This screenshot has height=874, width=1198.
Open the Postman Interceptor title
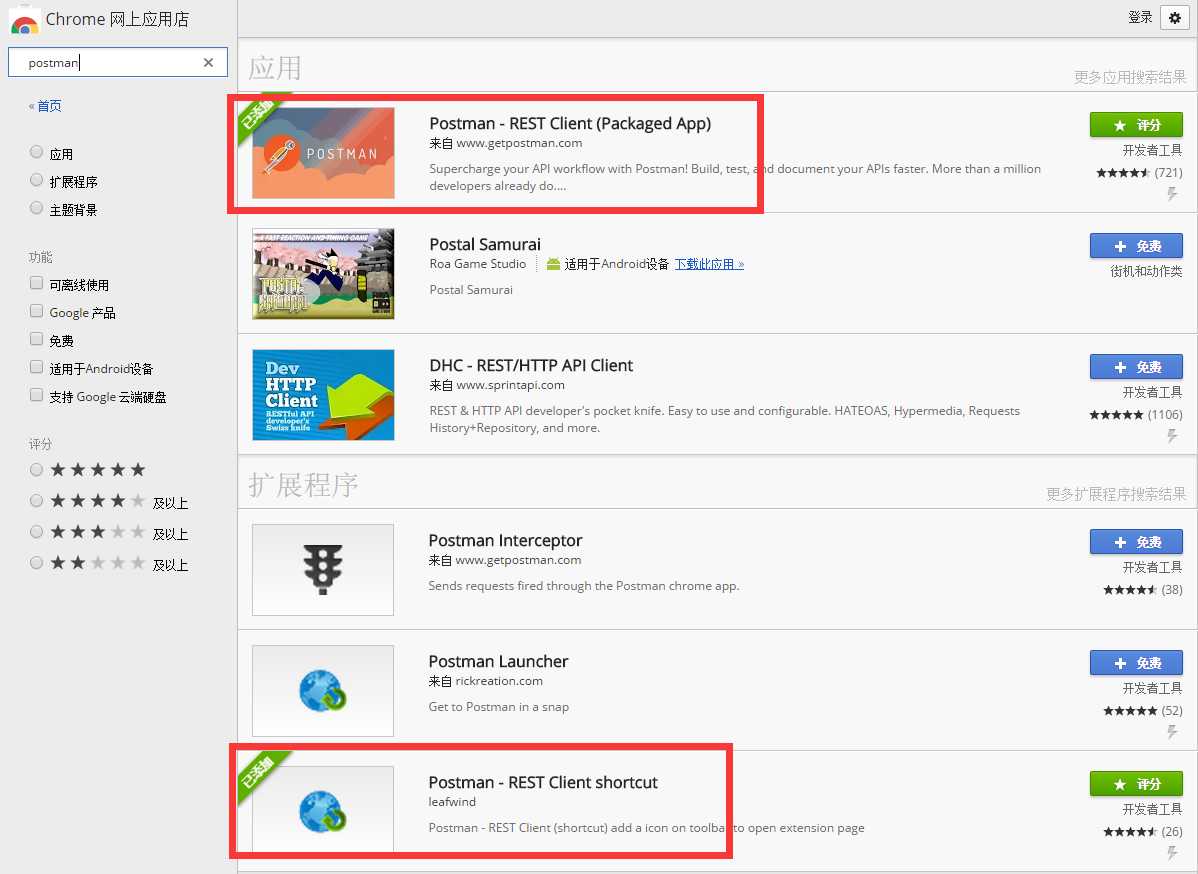click(x=505, y=541)
